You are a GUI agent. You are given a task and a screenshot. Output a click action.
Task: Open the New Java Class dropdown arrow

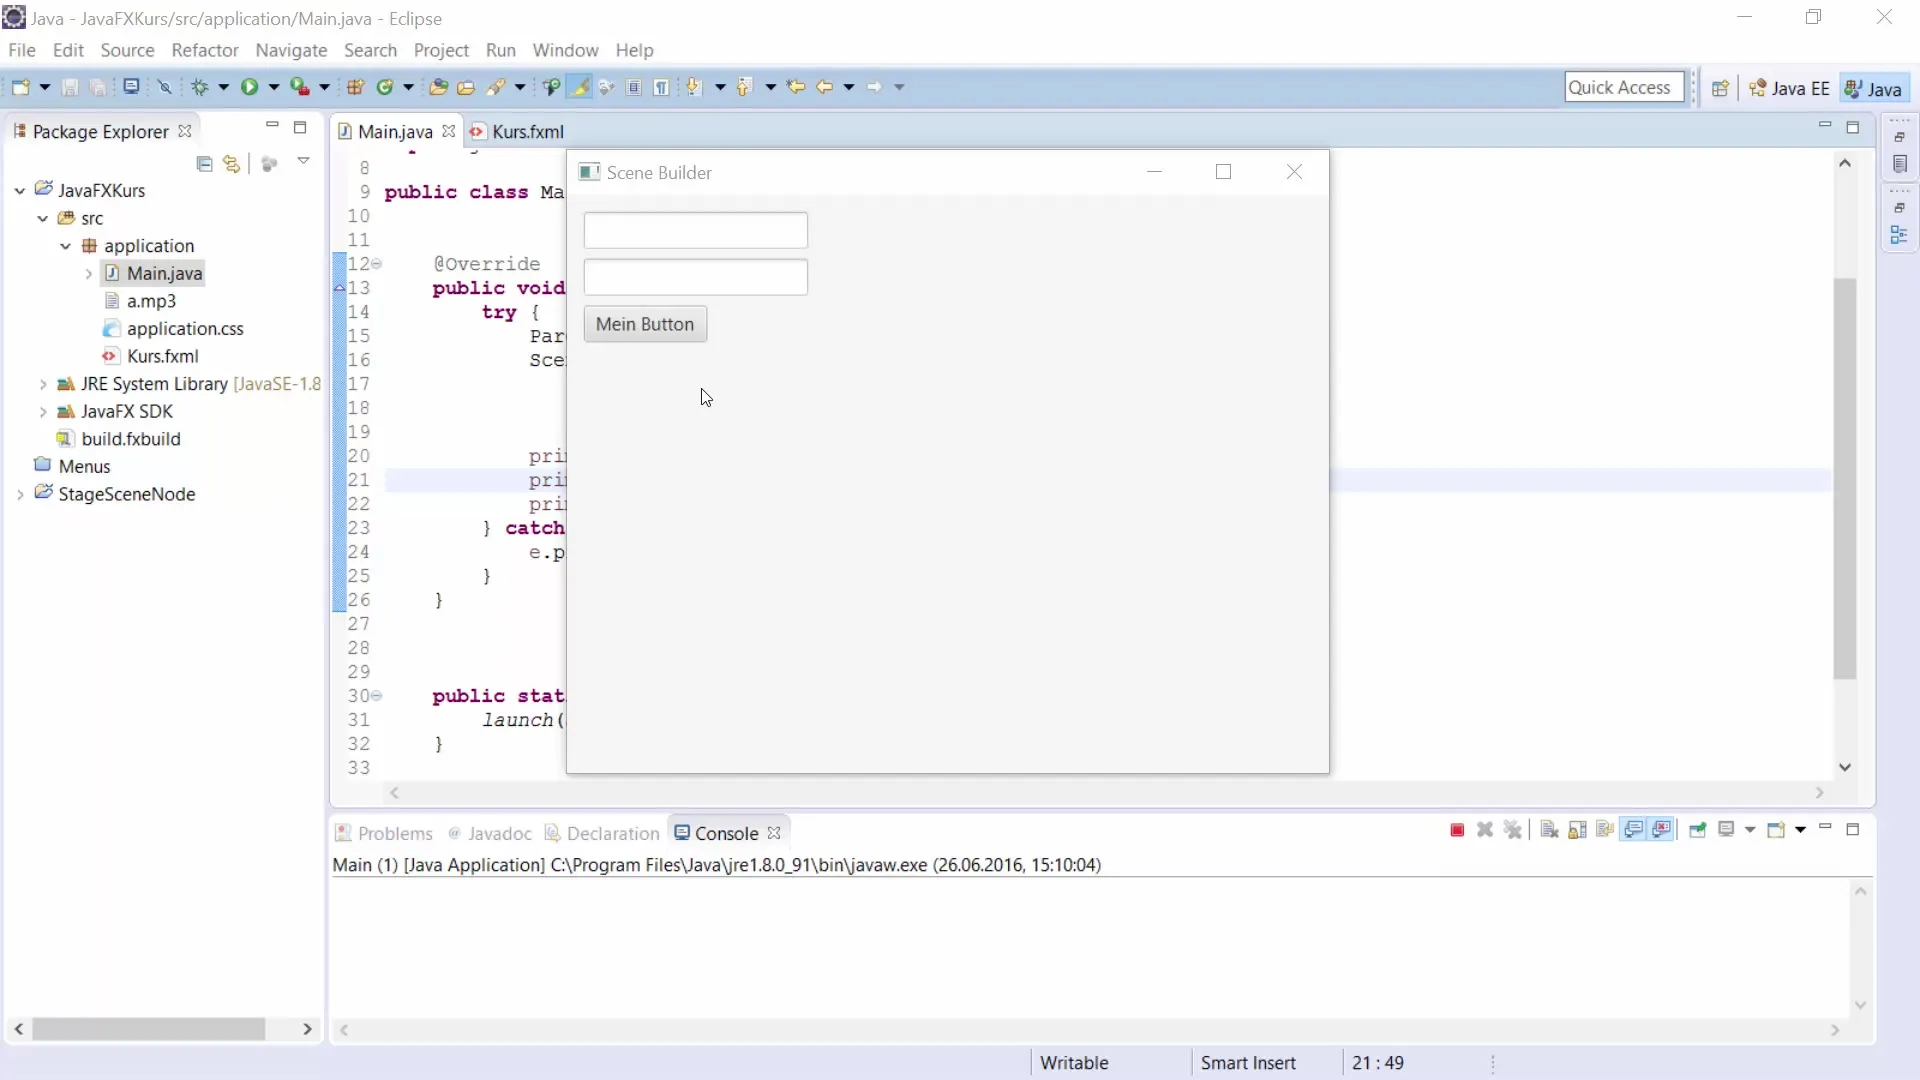408,87
